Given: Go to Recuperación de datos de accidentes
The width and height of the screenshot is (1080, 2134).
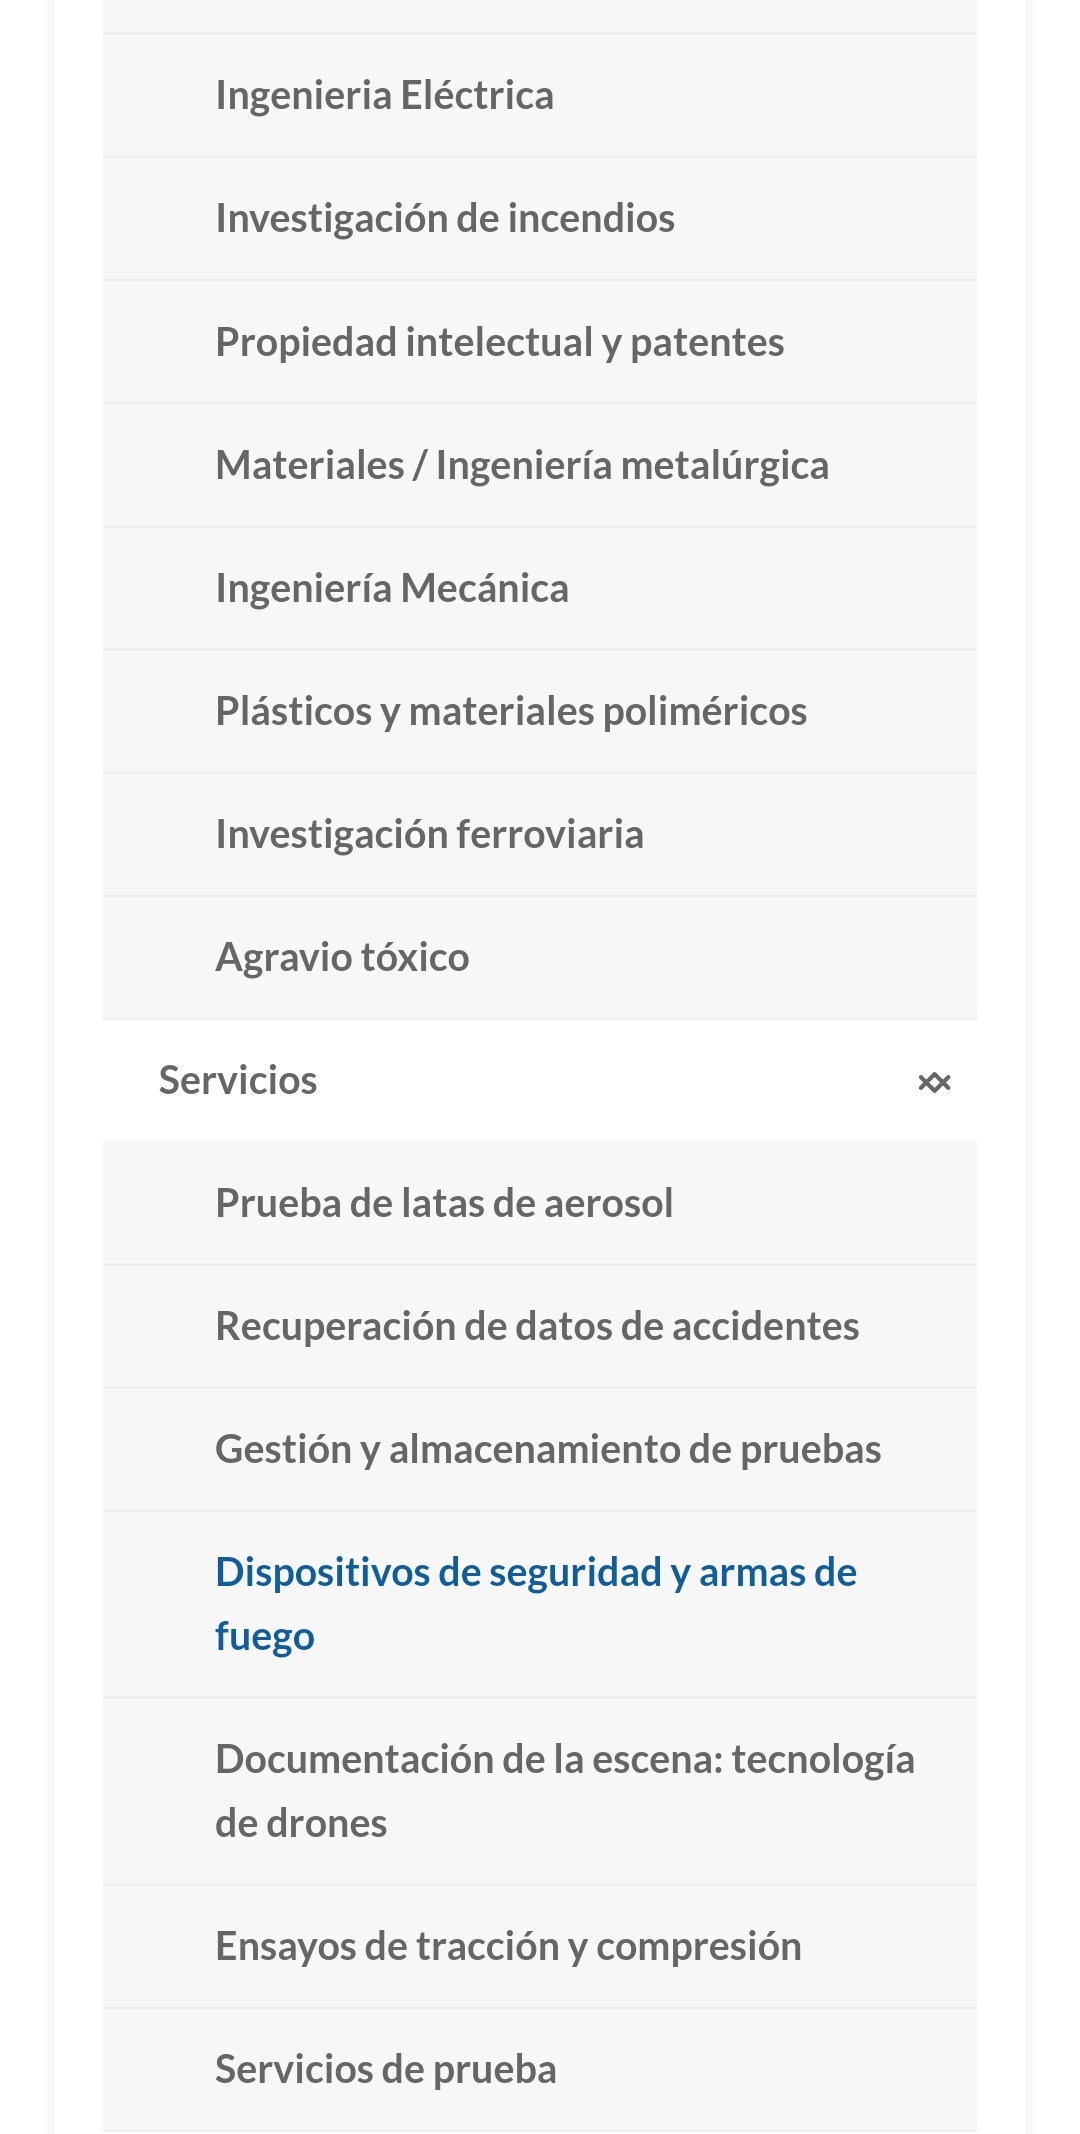Looking at the screenshot, I should (537, 1326).
